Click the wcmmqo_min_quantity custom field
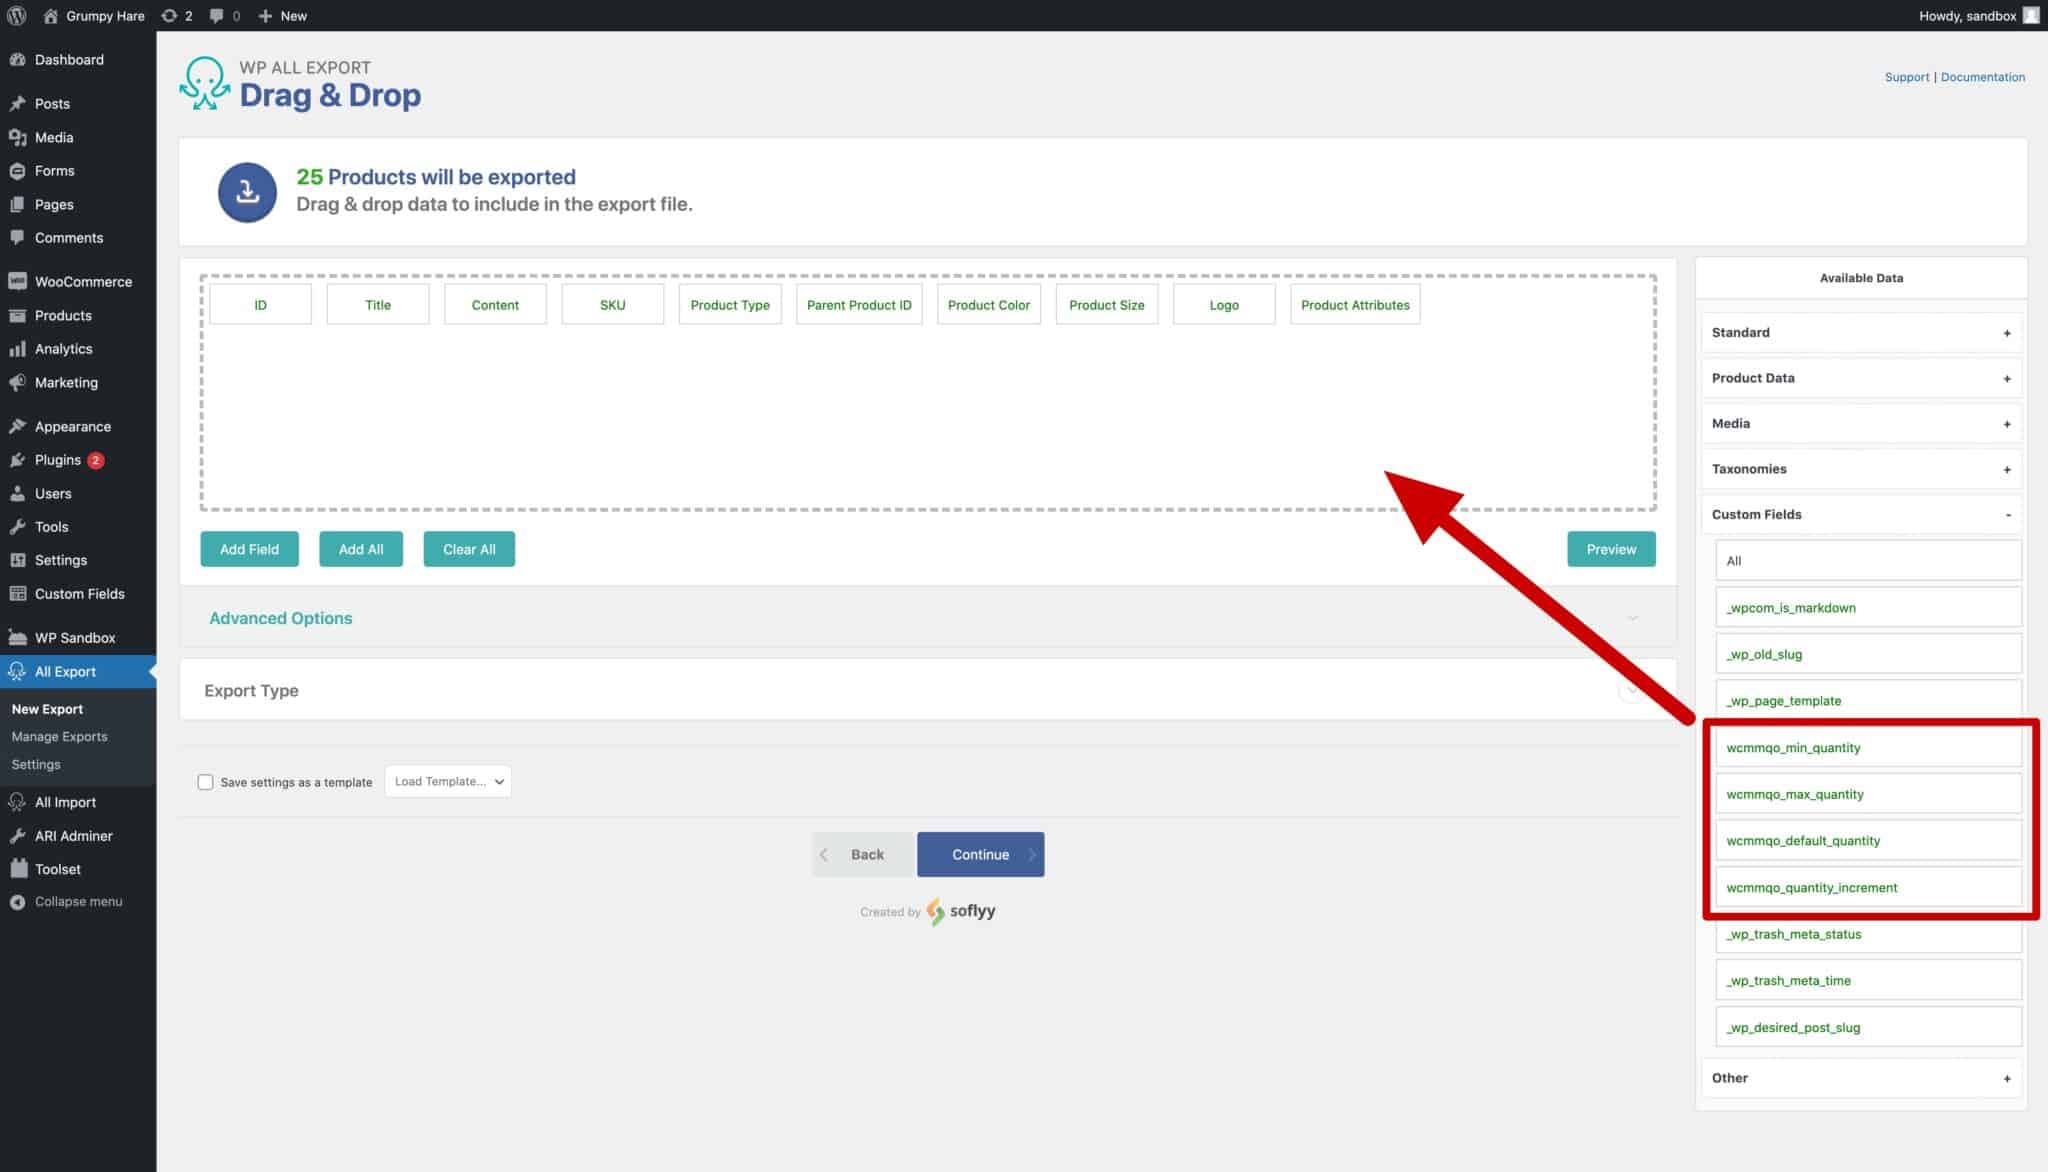 1793,747
